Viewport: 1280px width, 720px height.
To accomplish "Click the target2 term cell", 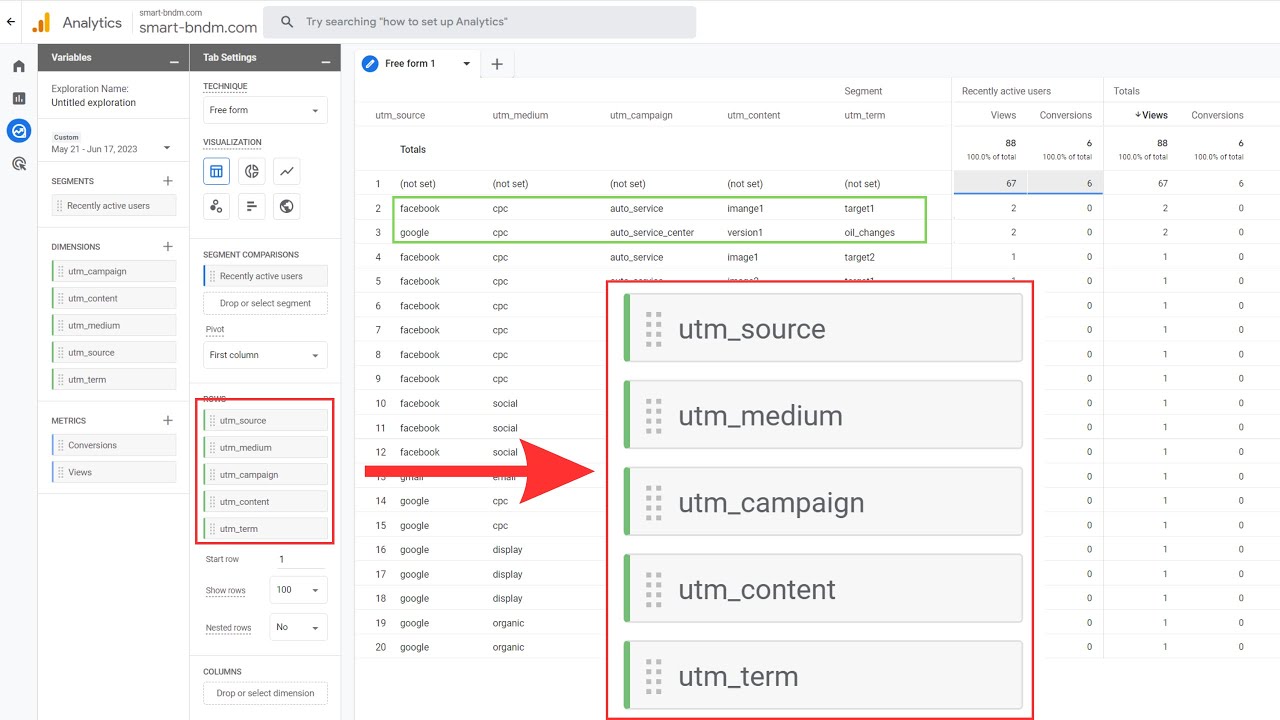I will pos(859,257).
